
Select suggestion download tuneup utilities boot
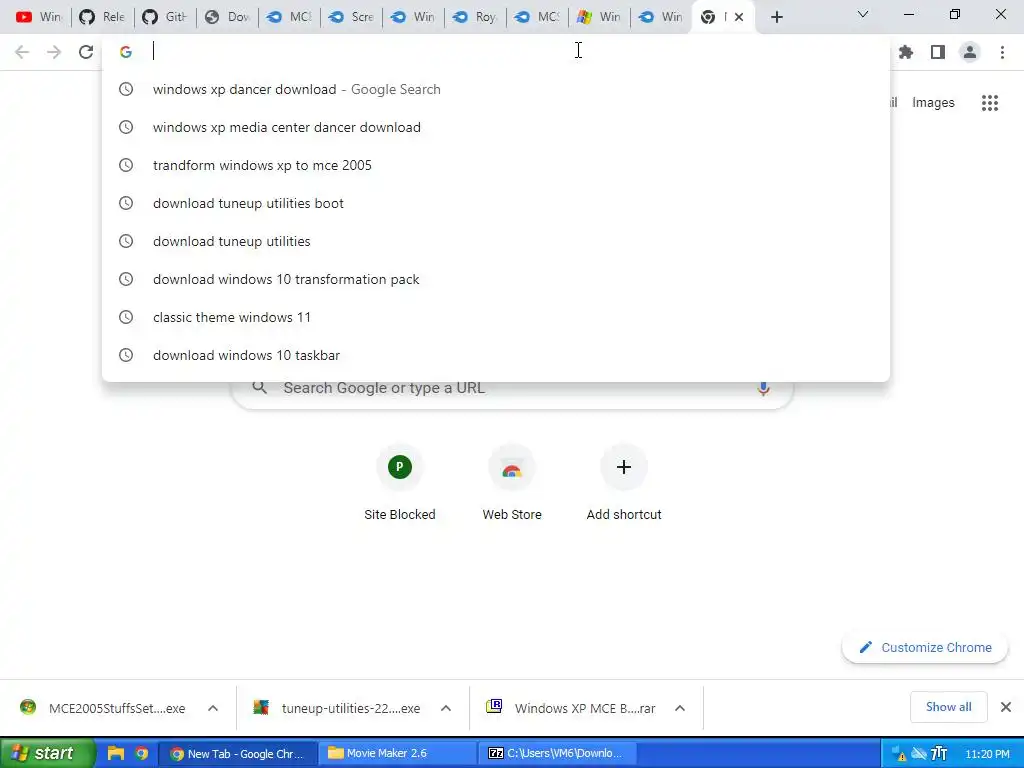[496, 203]
